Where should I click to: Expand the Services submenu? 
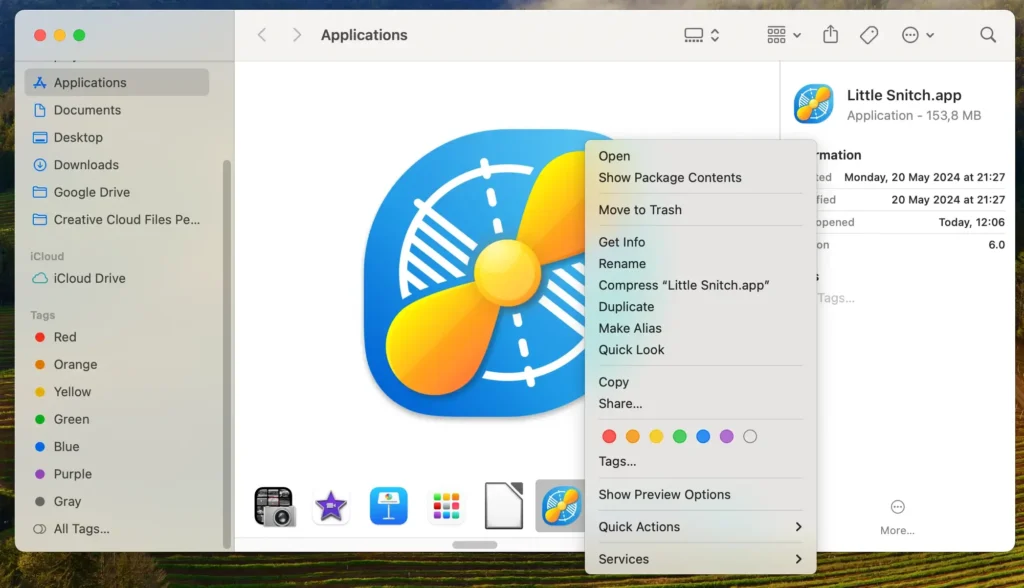(700, 559)
